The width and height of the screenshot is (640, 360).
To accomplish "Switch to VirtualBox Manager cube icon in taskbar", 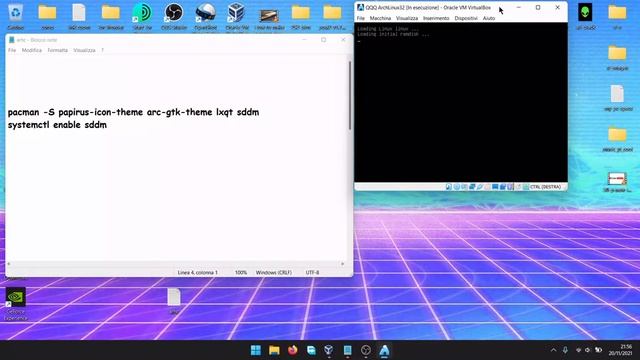I will 329,350.
